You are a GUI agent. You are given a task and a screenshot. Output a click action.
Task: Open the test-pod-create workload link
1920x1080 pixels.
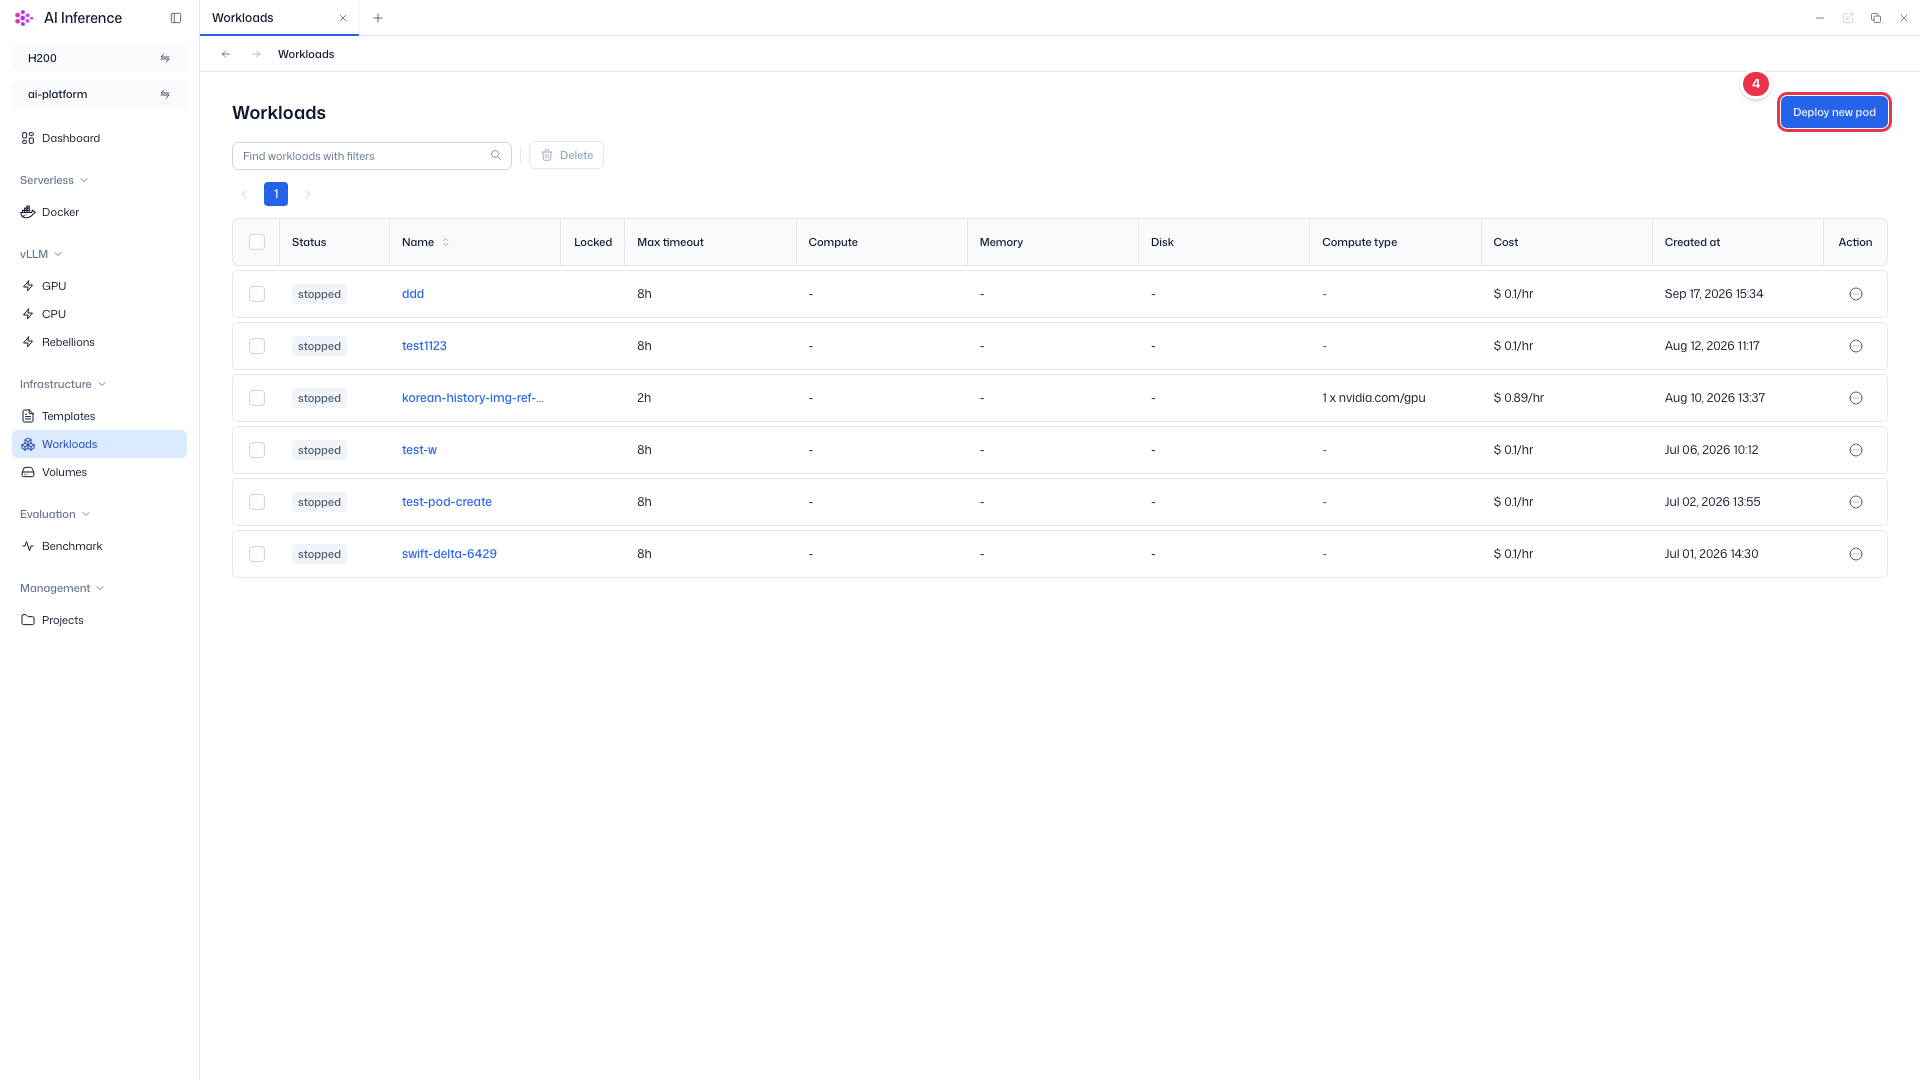click(447, 502)
